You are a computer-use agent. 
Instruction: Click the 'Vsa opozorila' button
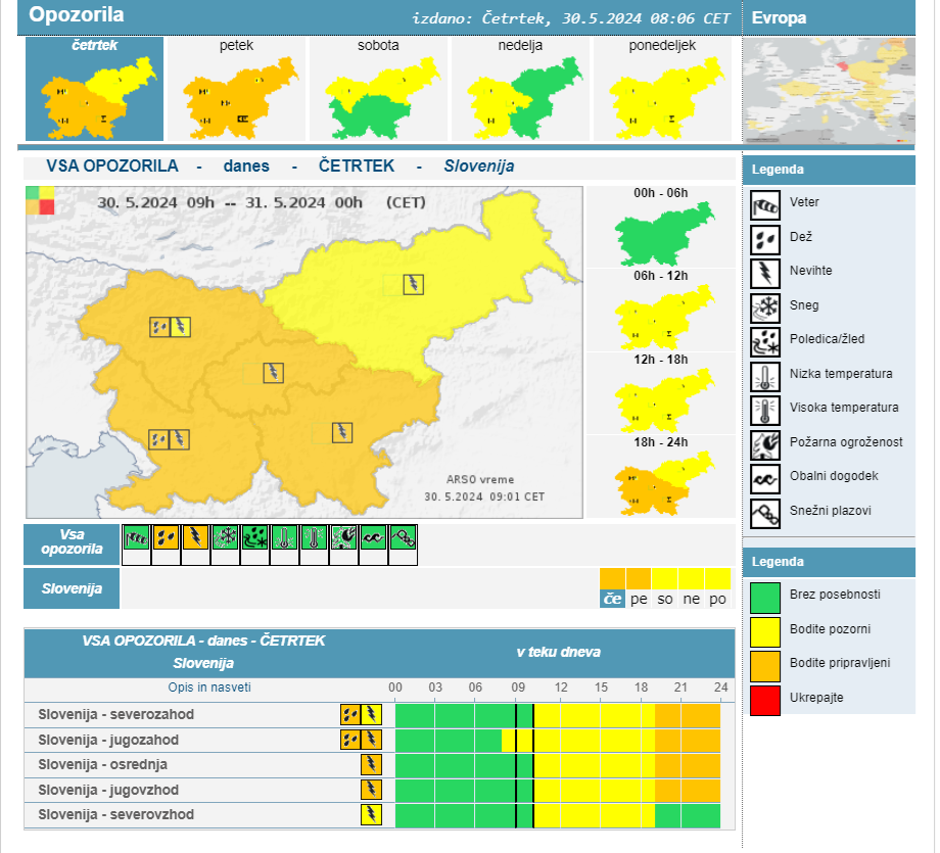(x=72, y=543)
